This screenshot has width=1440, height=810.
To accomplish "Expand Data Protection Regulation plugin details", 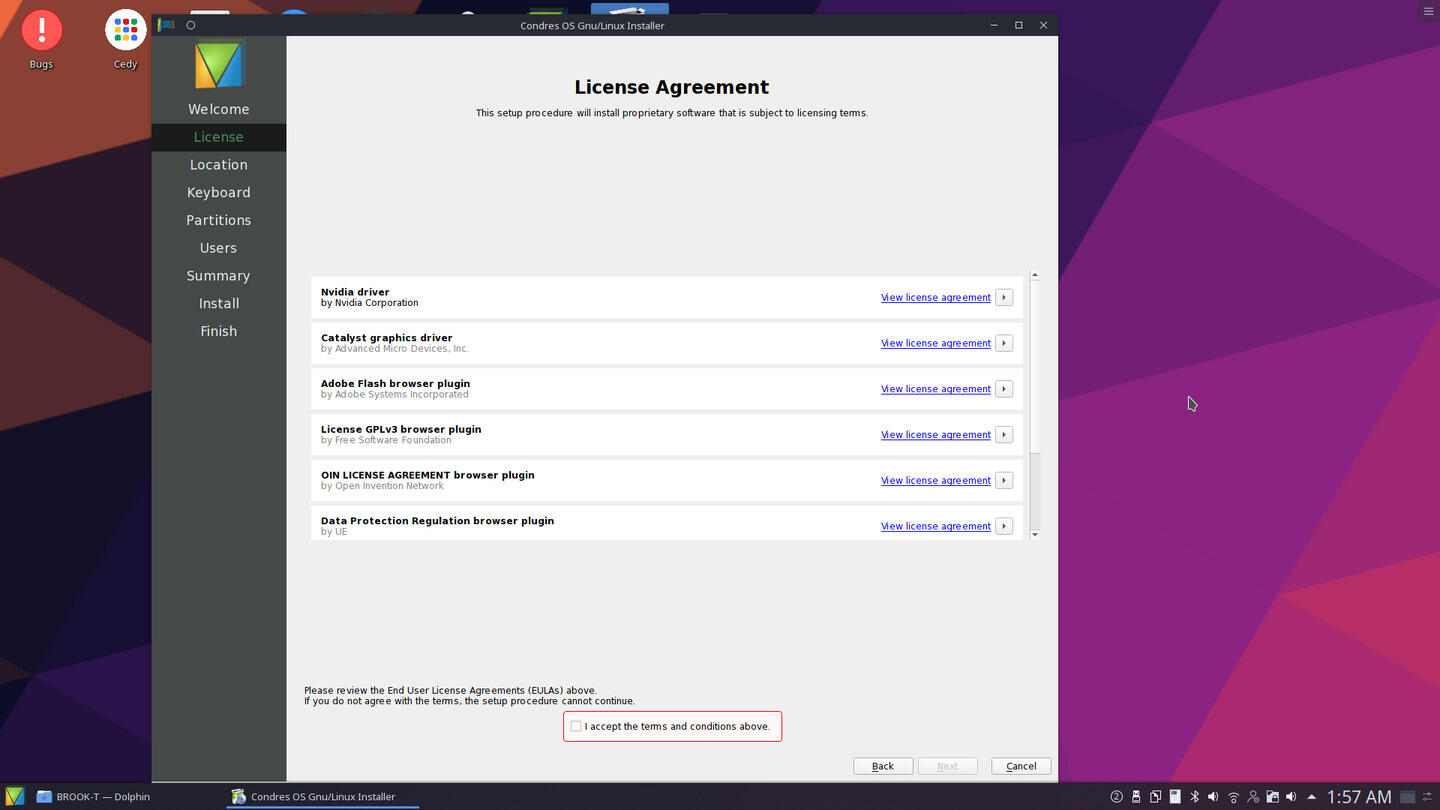I will (x=1004, y=526).
